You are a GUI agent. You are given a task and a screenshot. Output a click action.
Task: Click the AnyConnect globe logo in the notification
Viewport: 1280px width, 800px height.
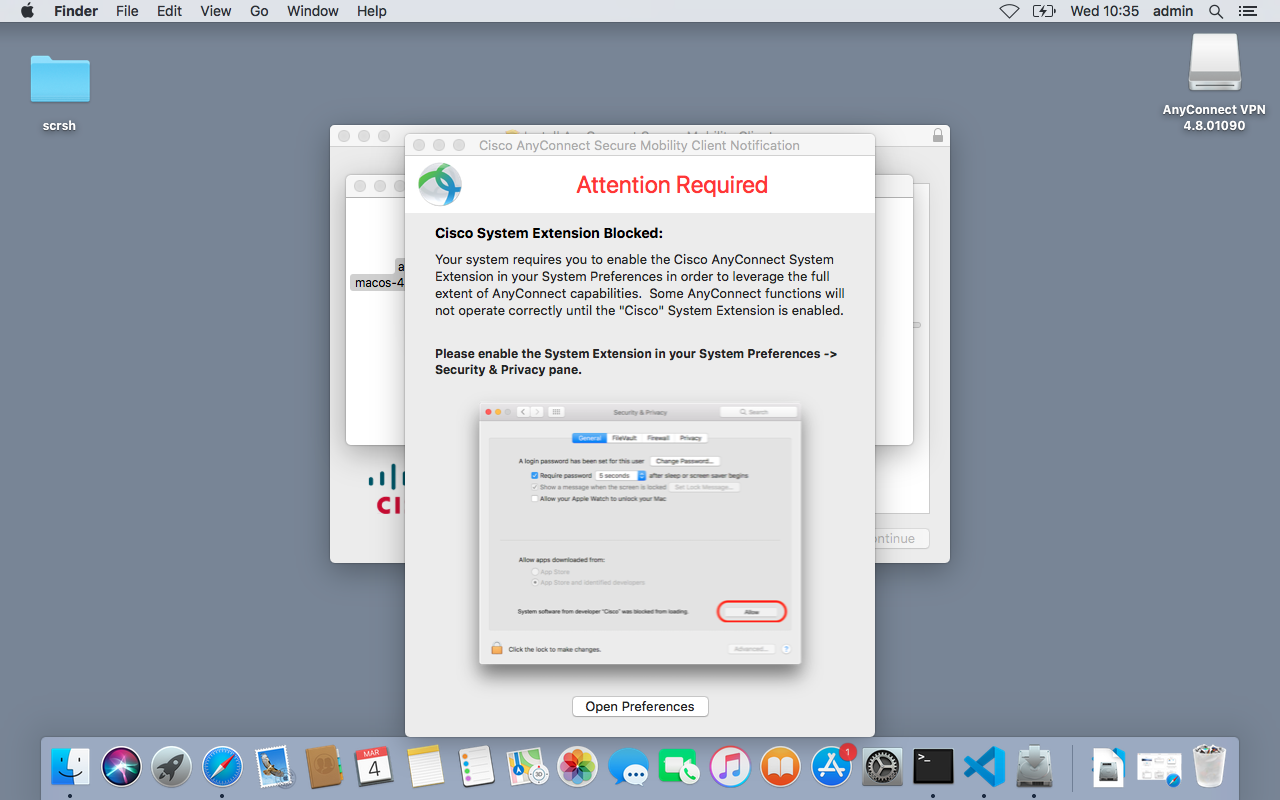(440, 185)
